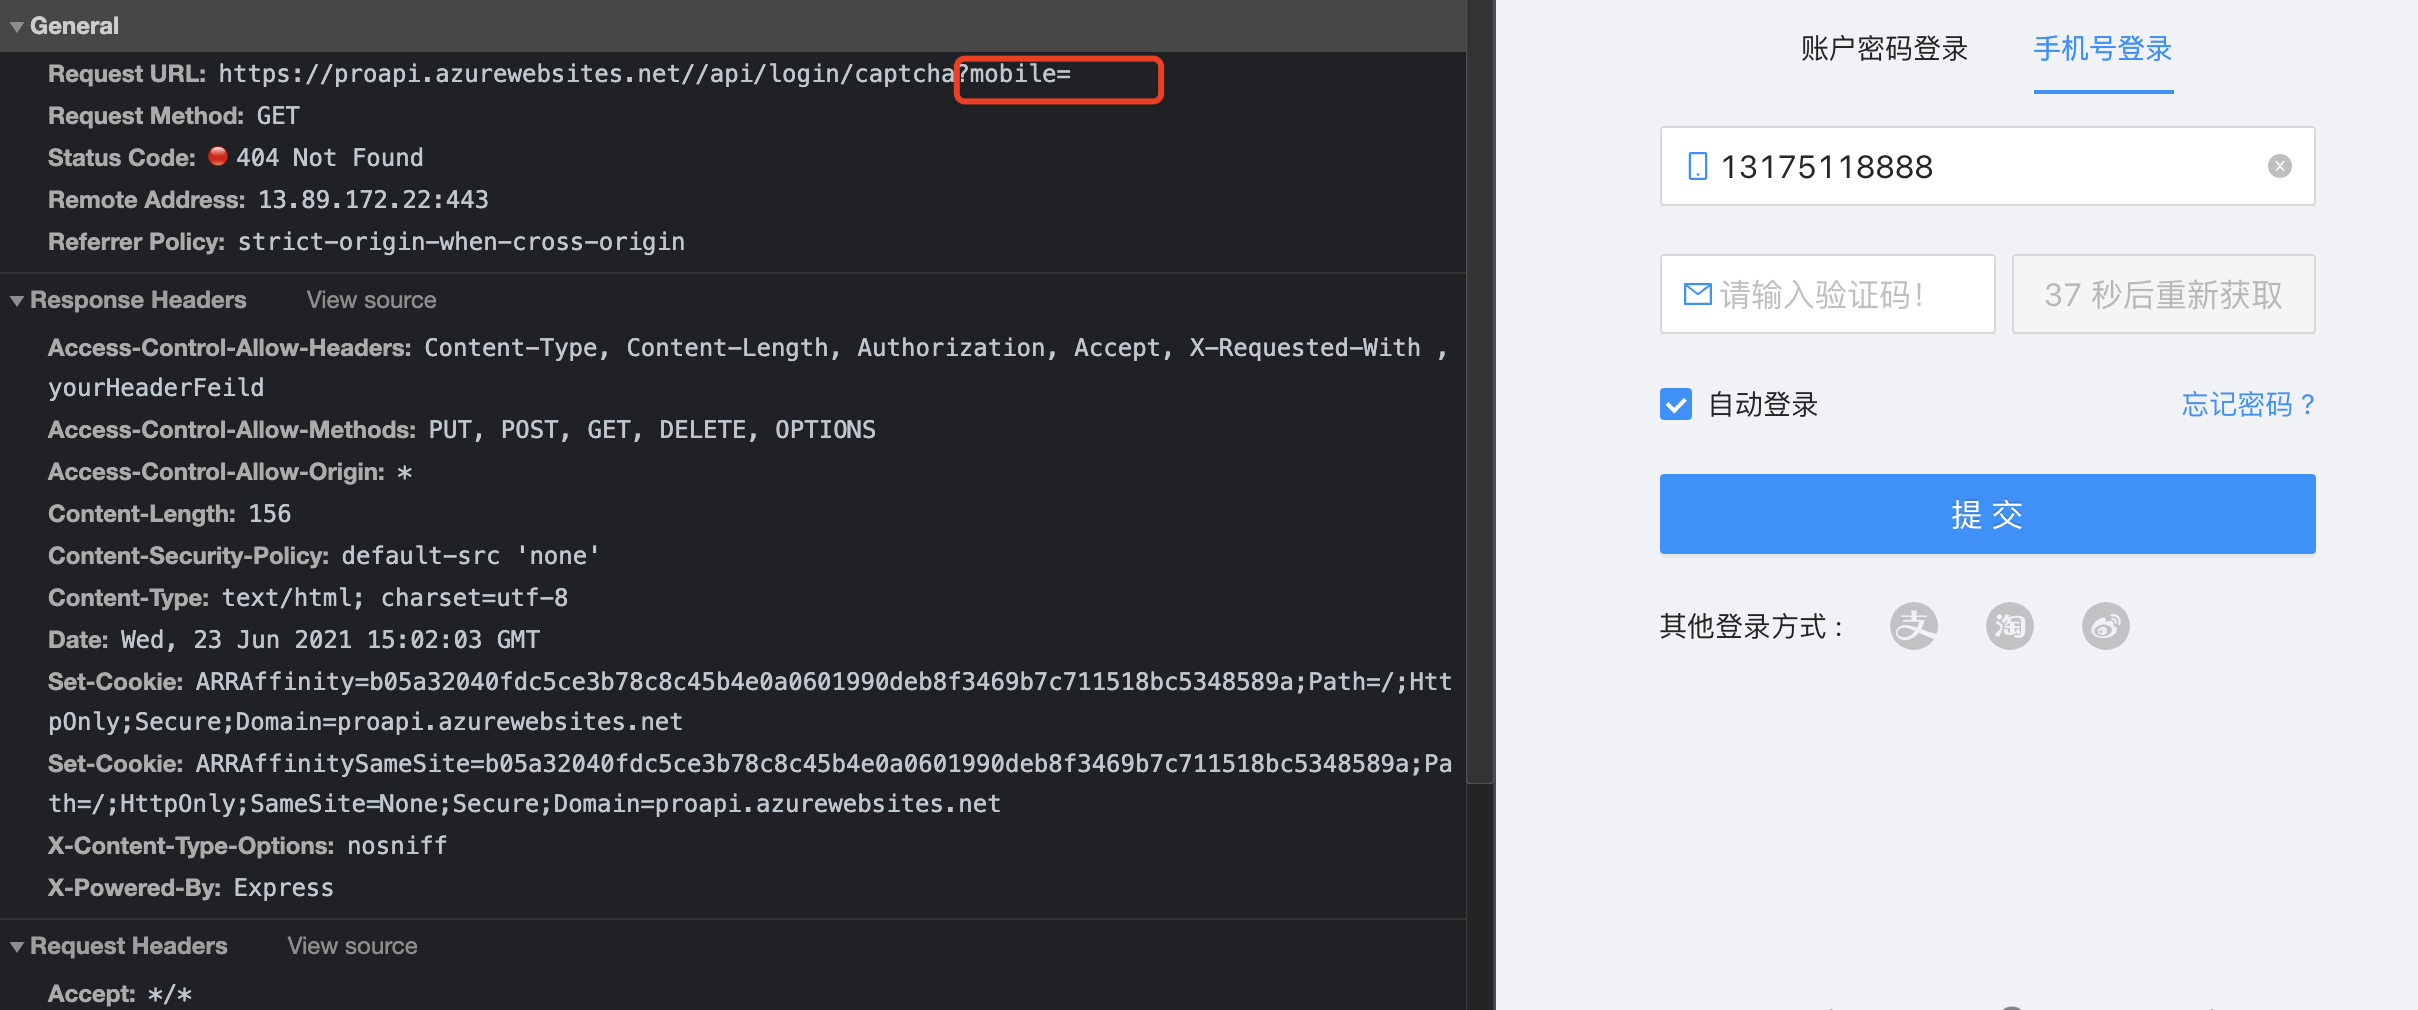Select the 手机号登录 tab

[x=2102, y=48]
